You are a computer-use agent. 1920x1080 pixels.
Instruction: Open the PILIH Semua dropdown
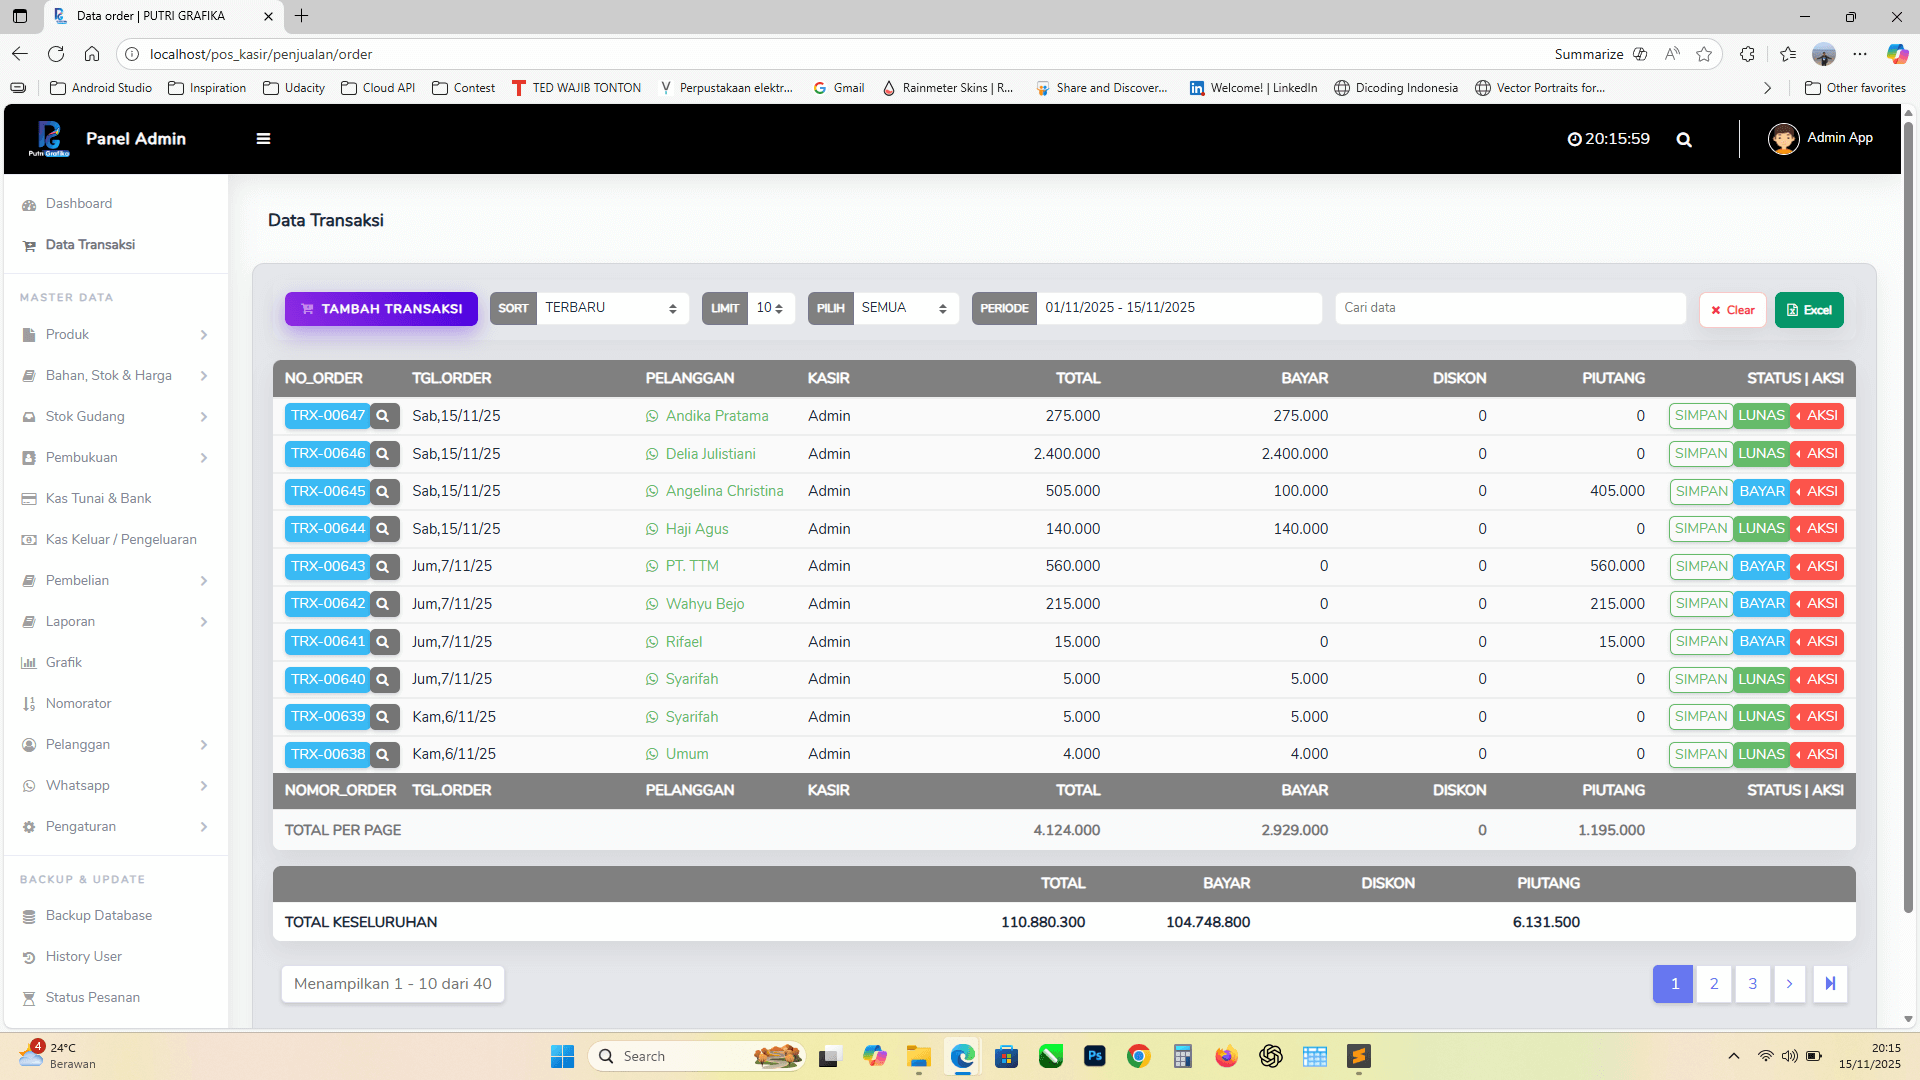tap(904, 308)
